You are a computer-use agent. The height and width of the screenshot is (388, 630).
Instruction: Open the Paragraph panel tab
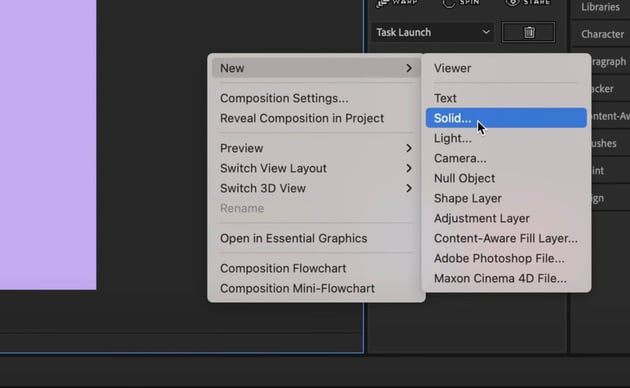click(609, 62)
